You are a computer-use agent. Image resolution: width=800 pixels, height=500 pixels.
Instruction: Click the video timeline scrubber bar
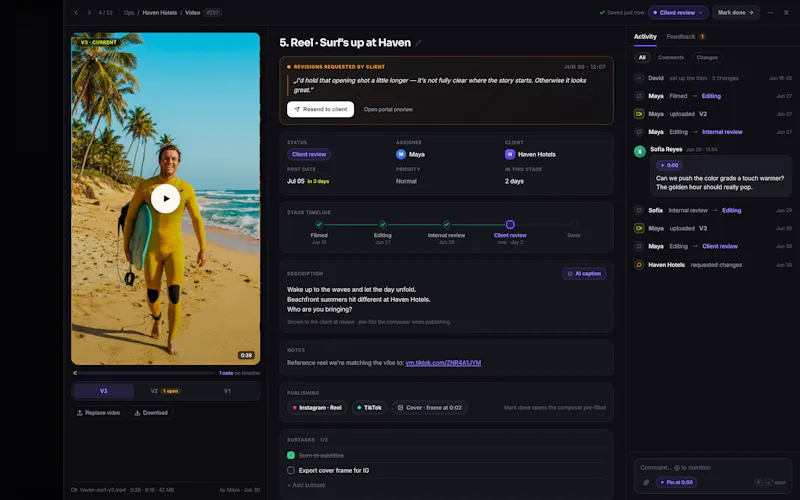coord(144,373)
